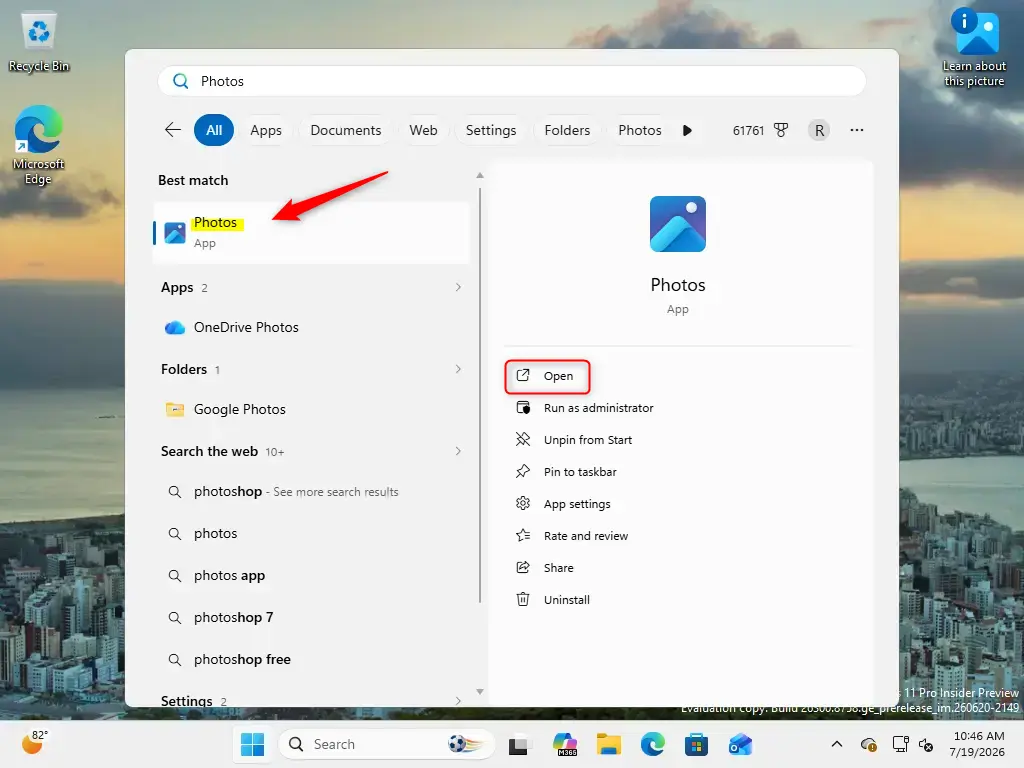Expand Search the web results section
Image resolution: width=1024 pixels, height=768 pixels.
[x=458, y=451]
